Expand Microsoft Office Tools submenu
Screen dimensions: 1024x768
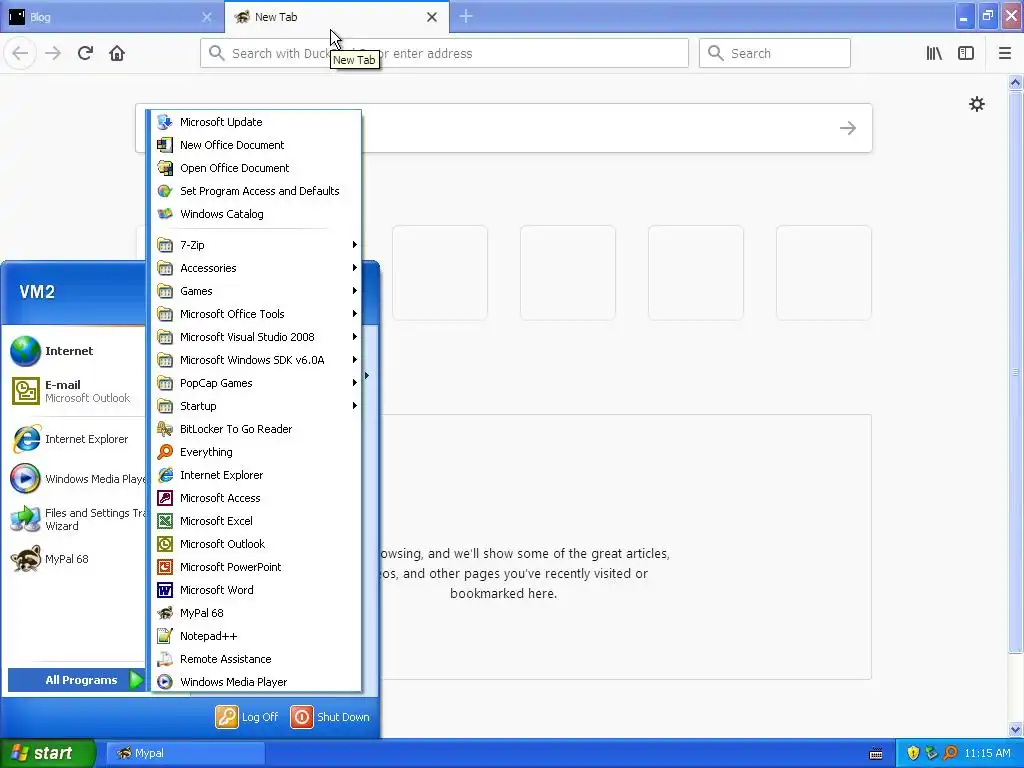click(x=254, y=314)
